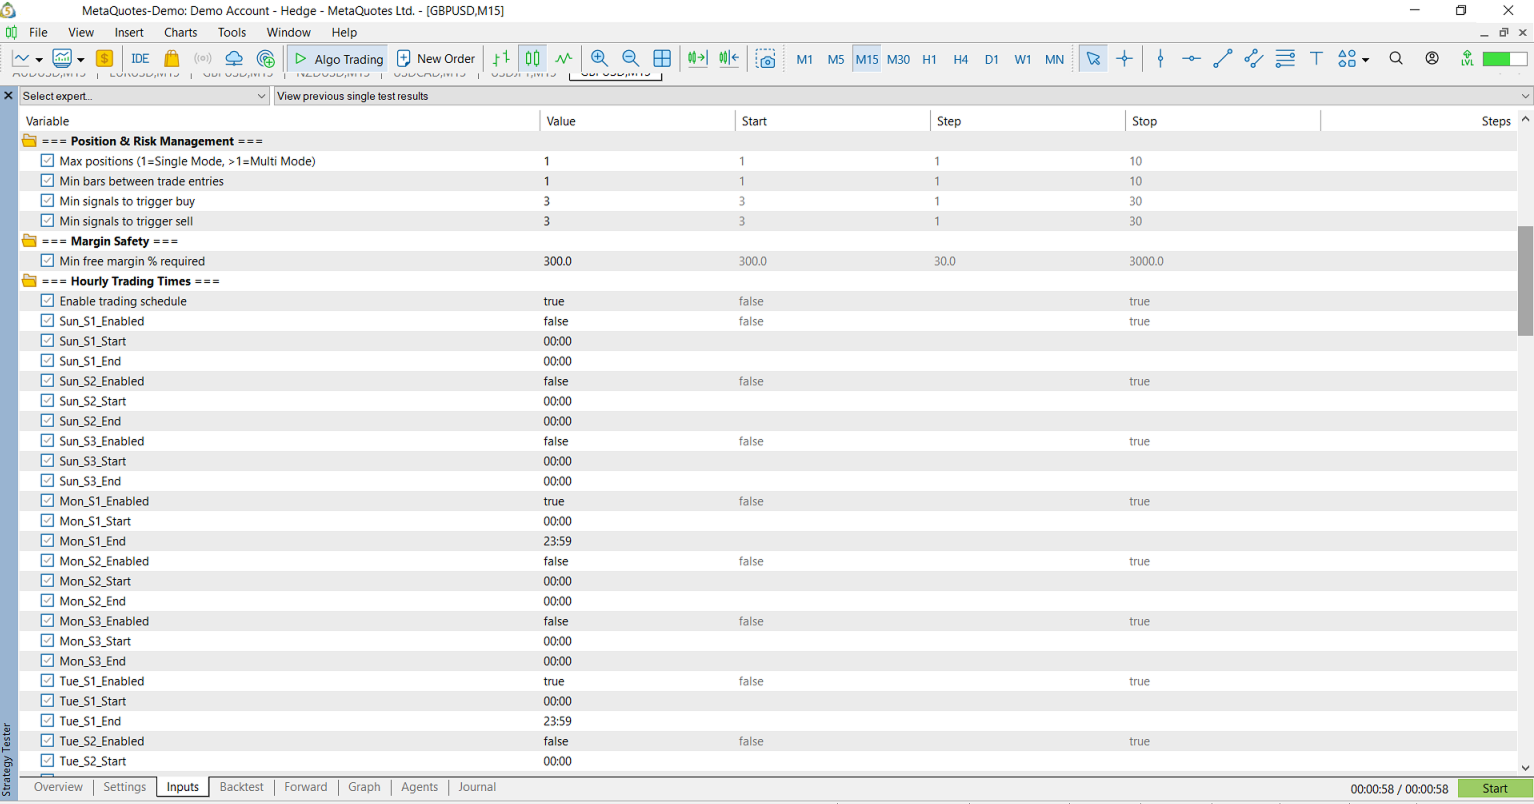Open the Market shopping bag icon
Viewport: 1534px width, 804px height.
point(172,59)
